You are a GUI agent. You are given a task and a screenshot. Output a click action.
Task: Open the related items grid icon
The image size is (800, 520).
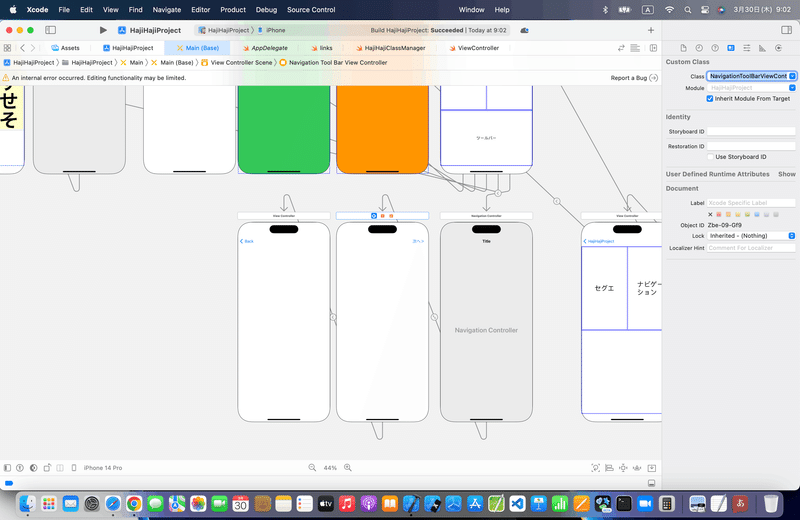[7, 48]
